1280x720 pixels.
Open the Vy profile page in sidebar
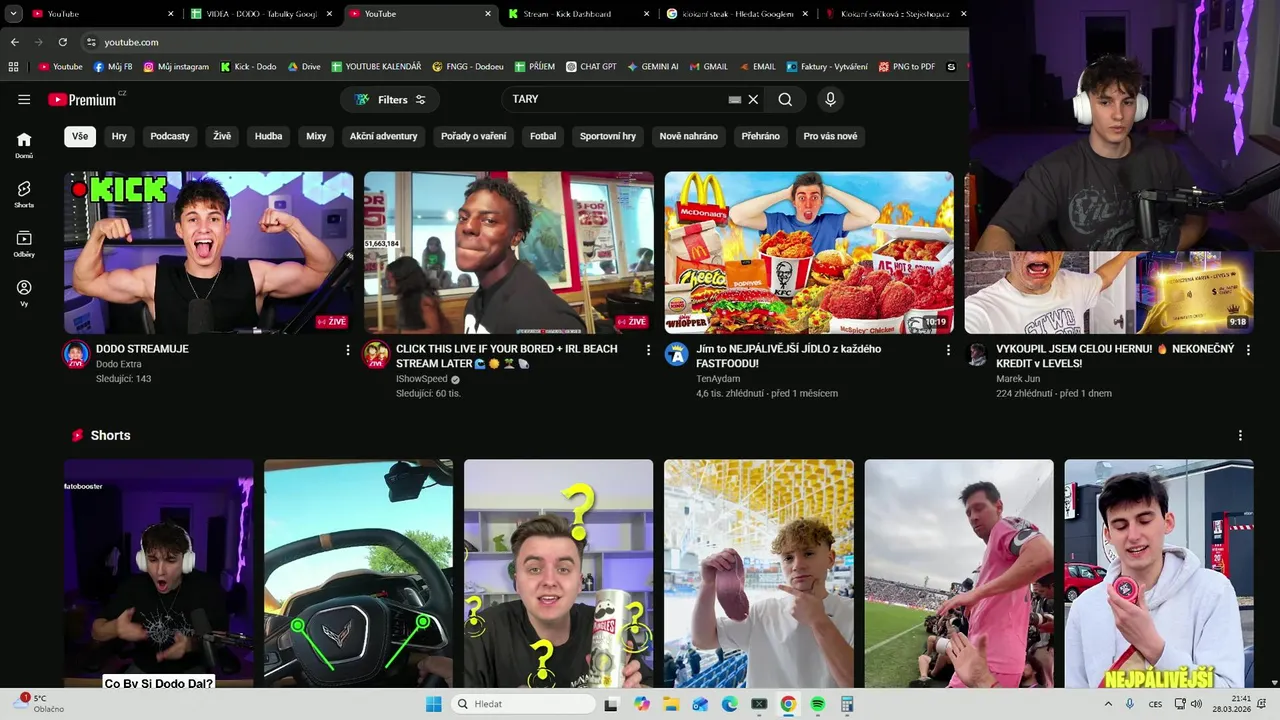click(x=24, y=293)
